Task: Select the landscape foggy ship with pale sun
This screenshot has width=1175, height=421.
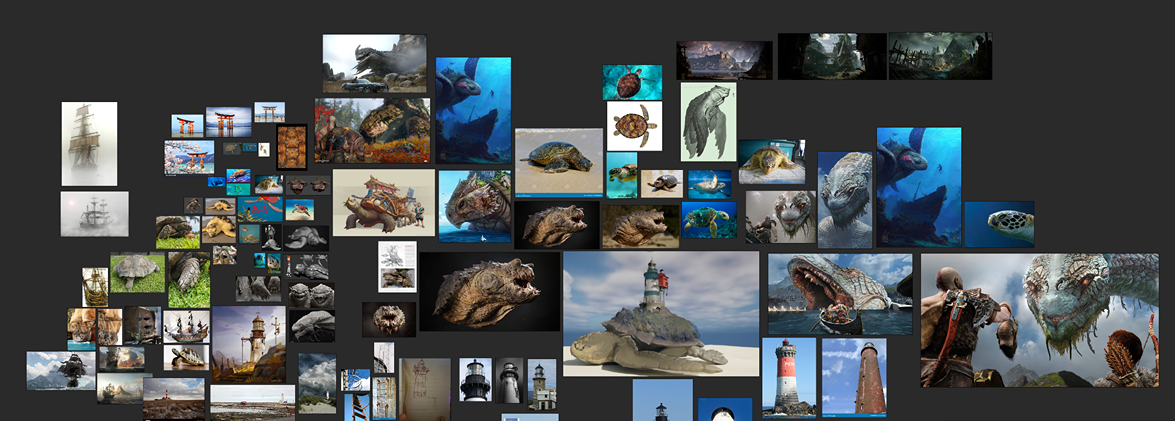Action: [94, 213]
